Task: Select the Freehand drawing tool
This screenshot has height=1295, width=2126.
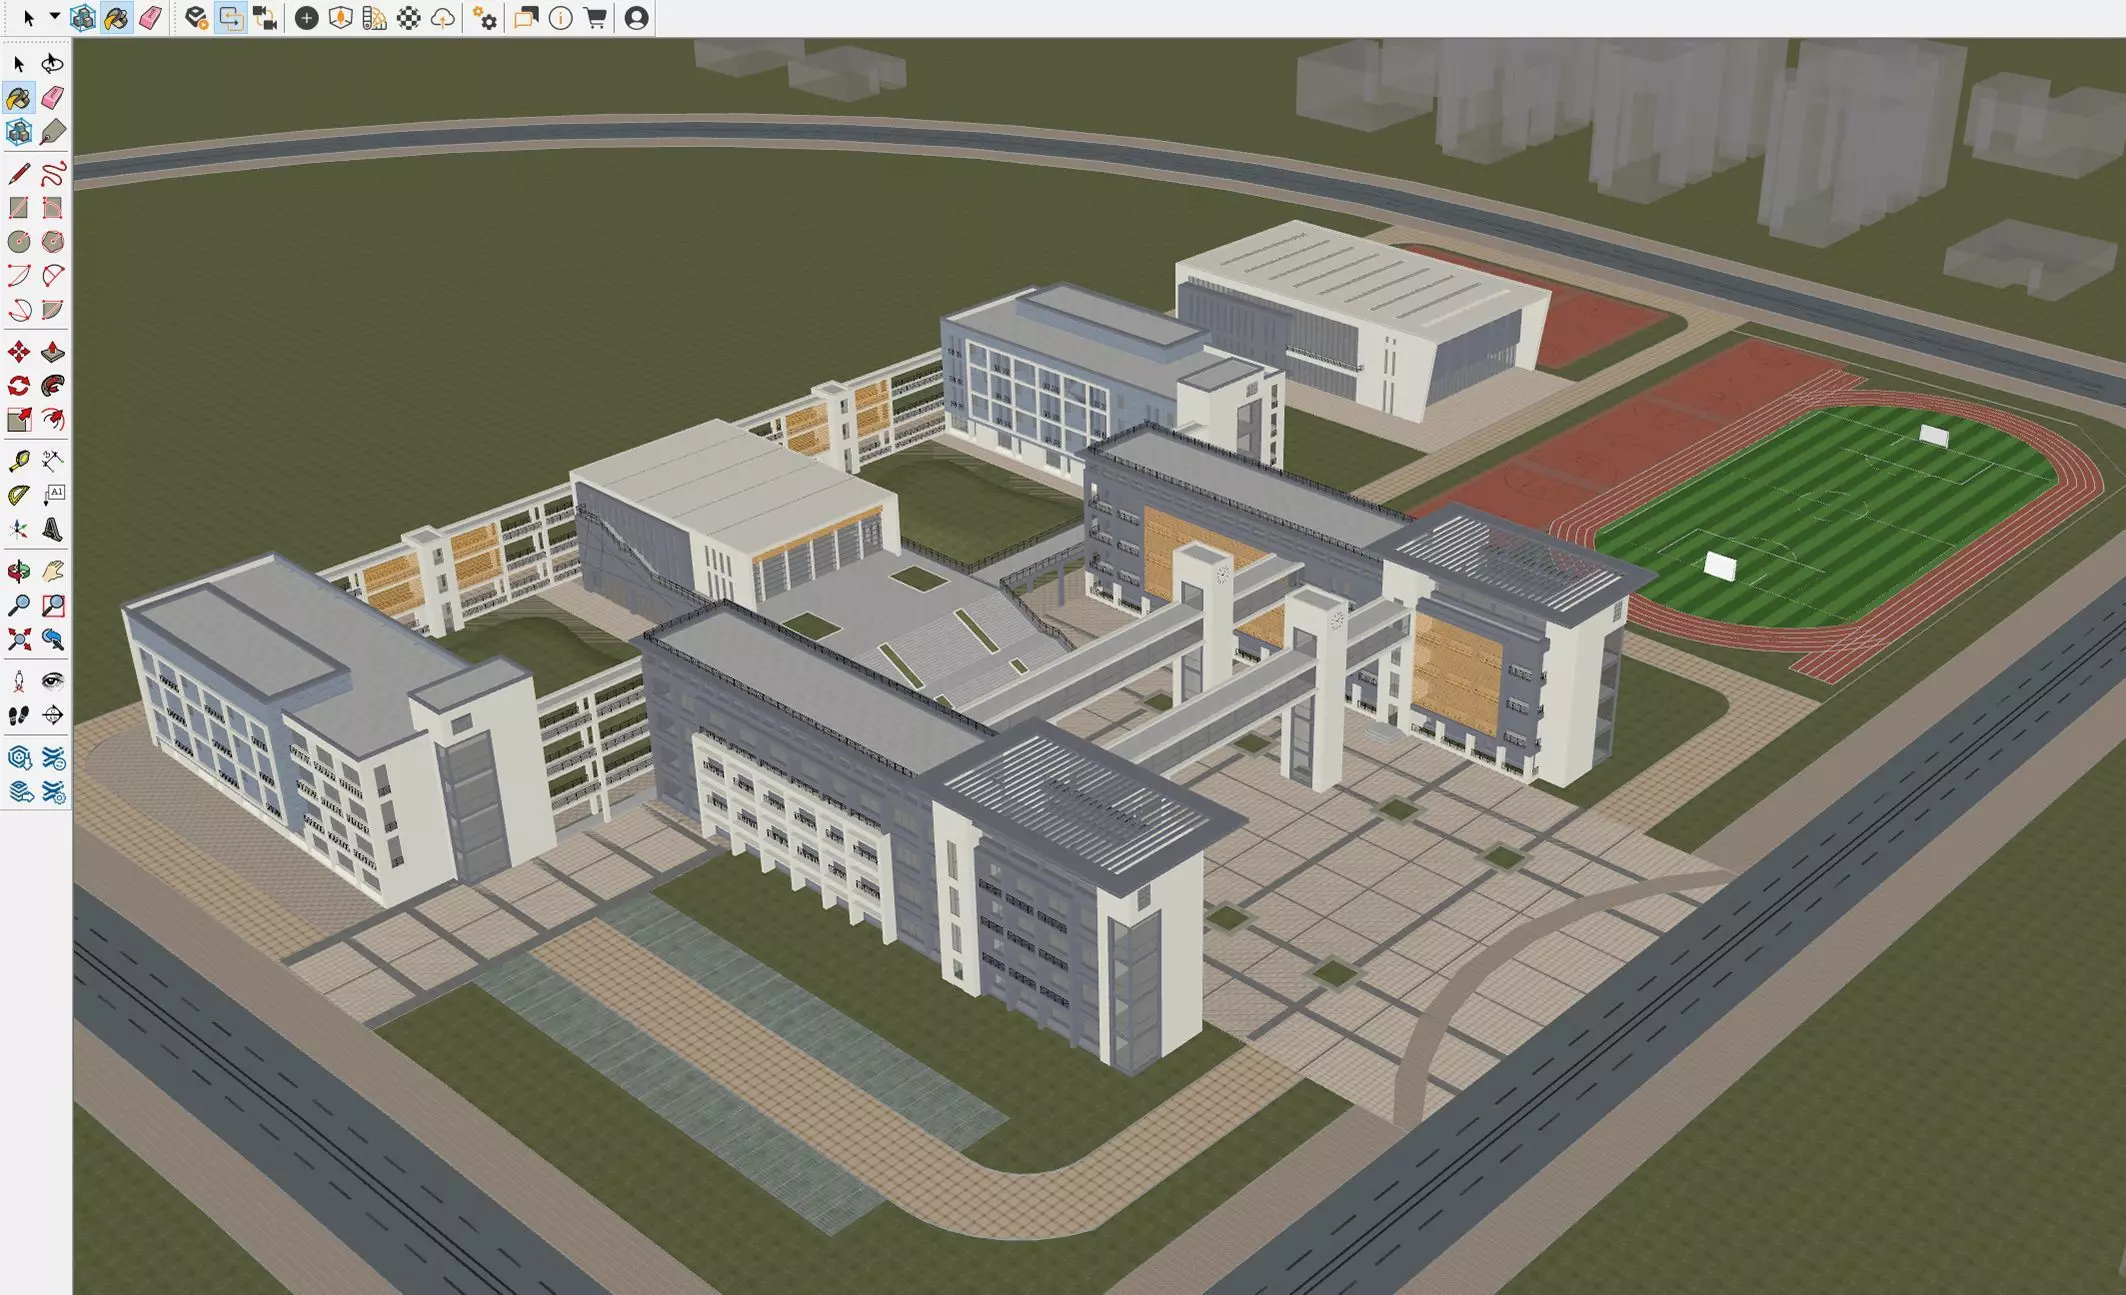Action: click(x=52, y=174)
